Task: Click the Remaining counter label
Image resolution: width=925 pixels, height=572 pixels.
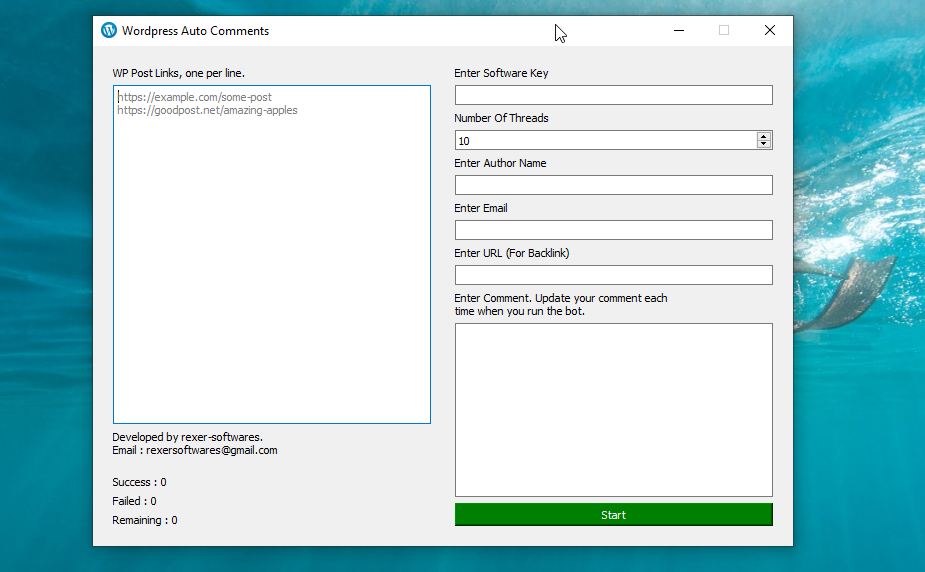Action: (x=144, y=520)
